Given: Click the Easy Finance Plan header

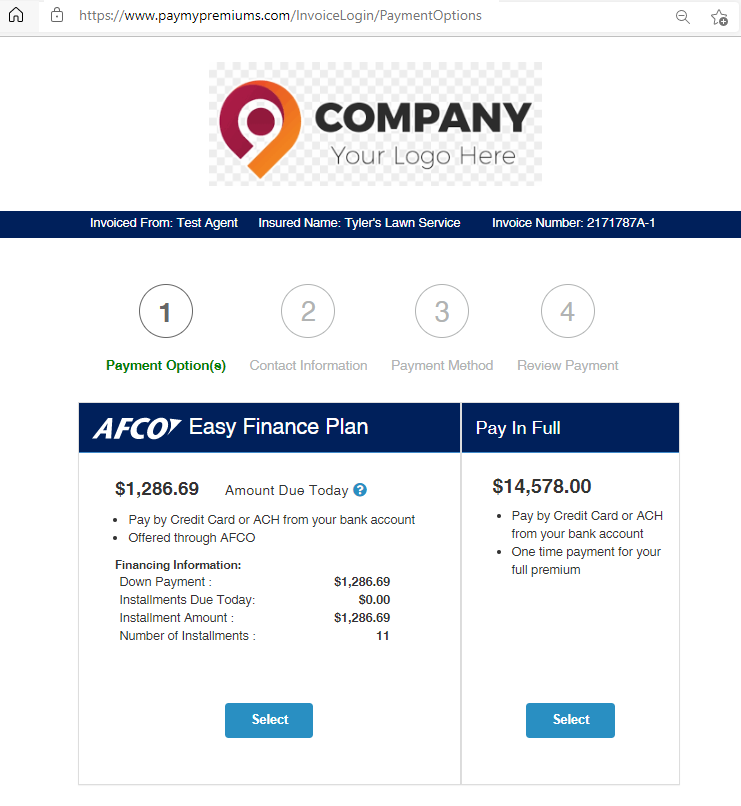Looking at the screenshot, I should pyautogui.click(x=278, y=427).
